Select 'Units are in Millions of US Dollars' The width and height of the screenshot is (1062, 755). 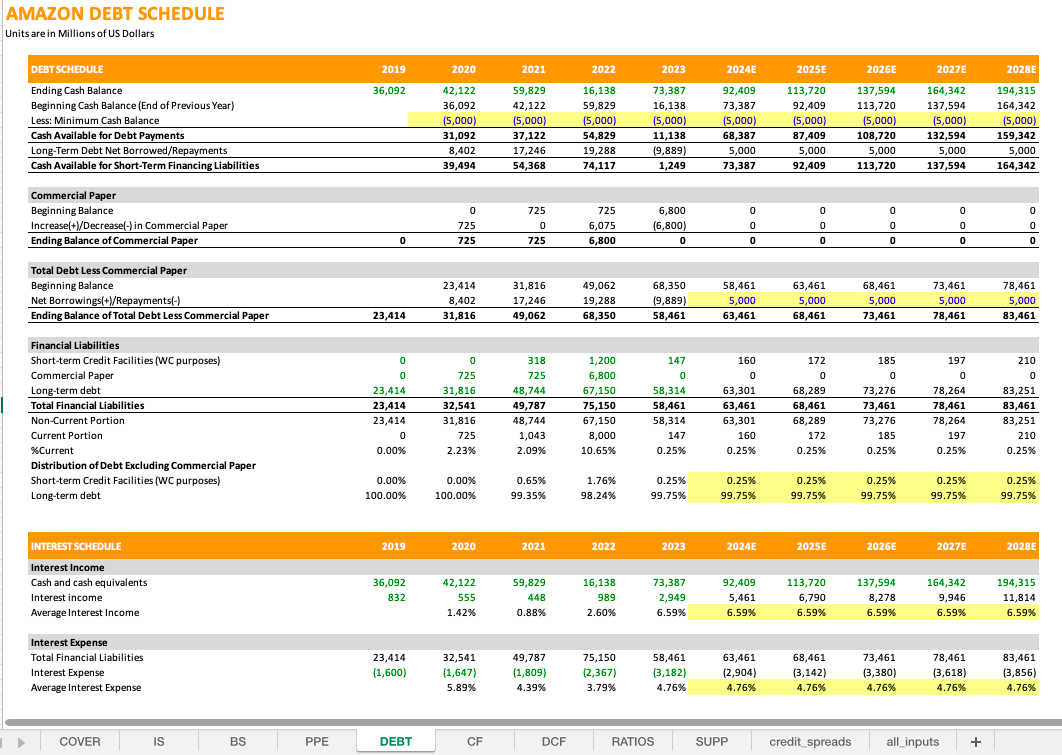click(80, 33)
